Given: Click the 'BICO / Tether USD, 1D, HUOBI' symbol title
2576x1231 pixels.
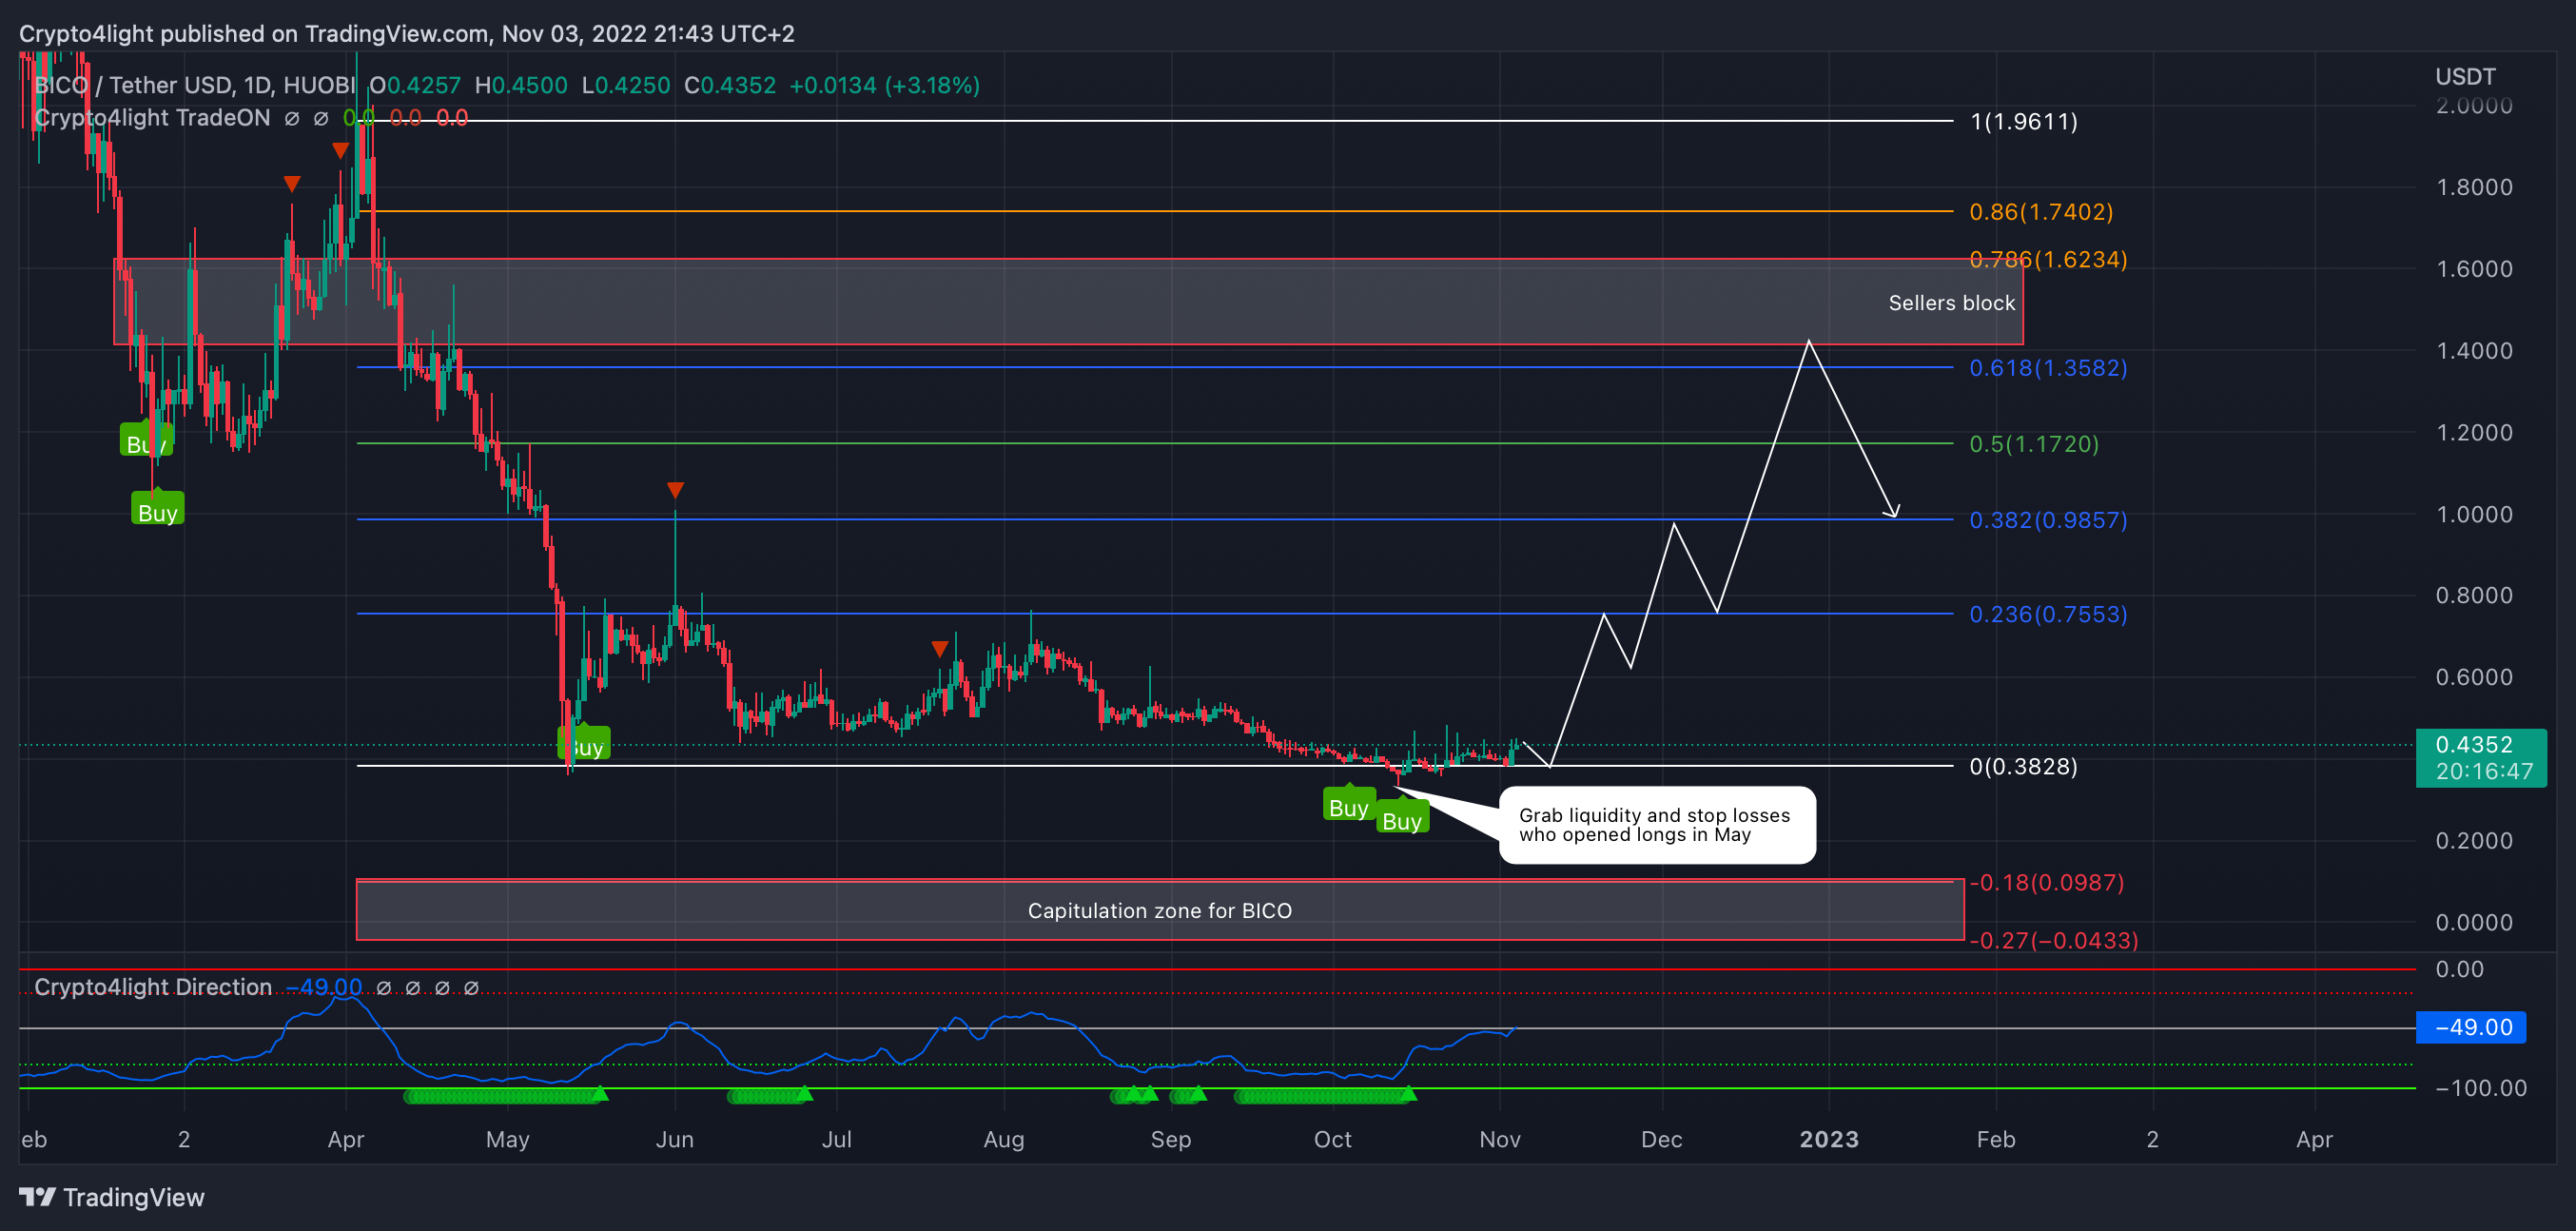Looking at the screenshot, I should 195,85.
